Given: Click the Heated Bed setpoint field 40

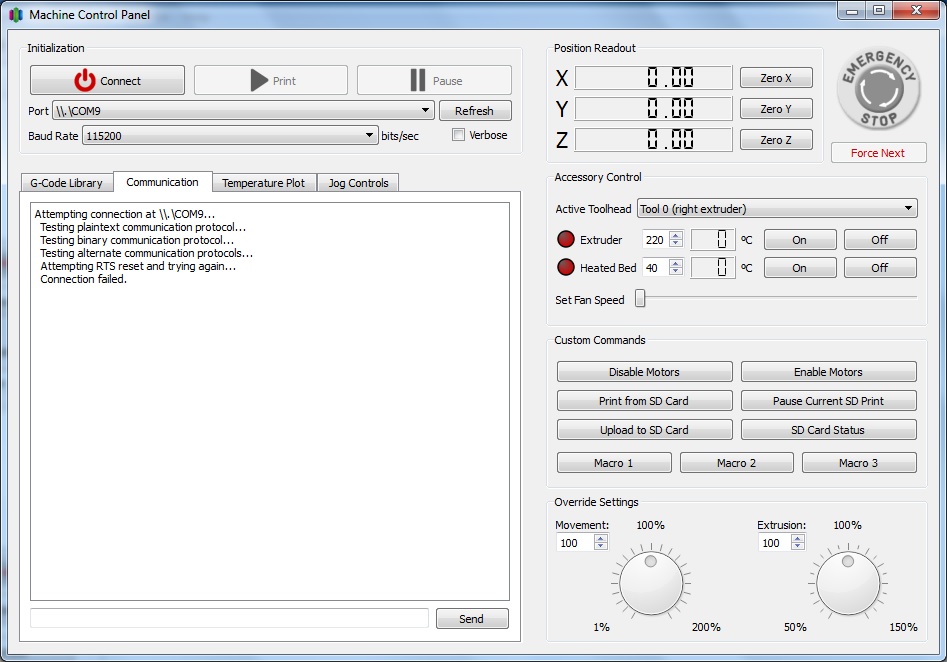Looking at the screenshot, I should (x=656, y=267).
